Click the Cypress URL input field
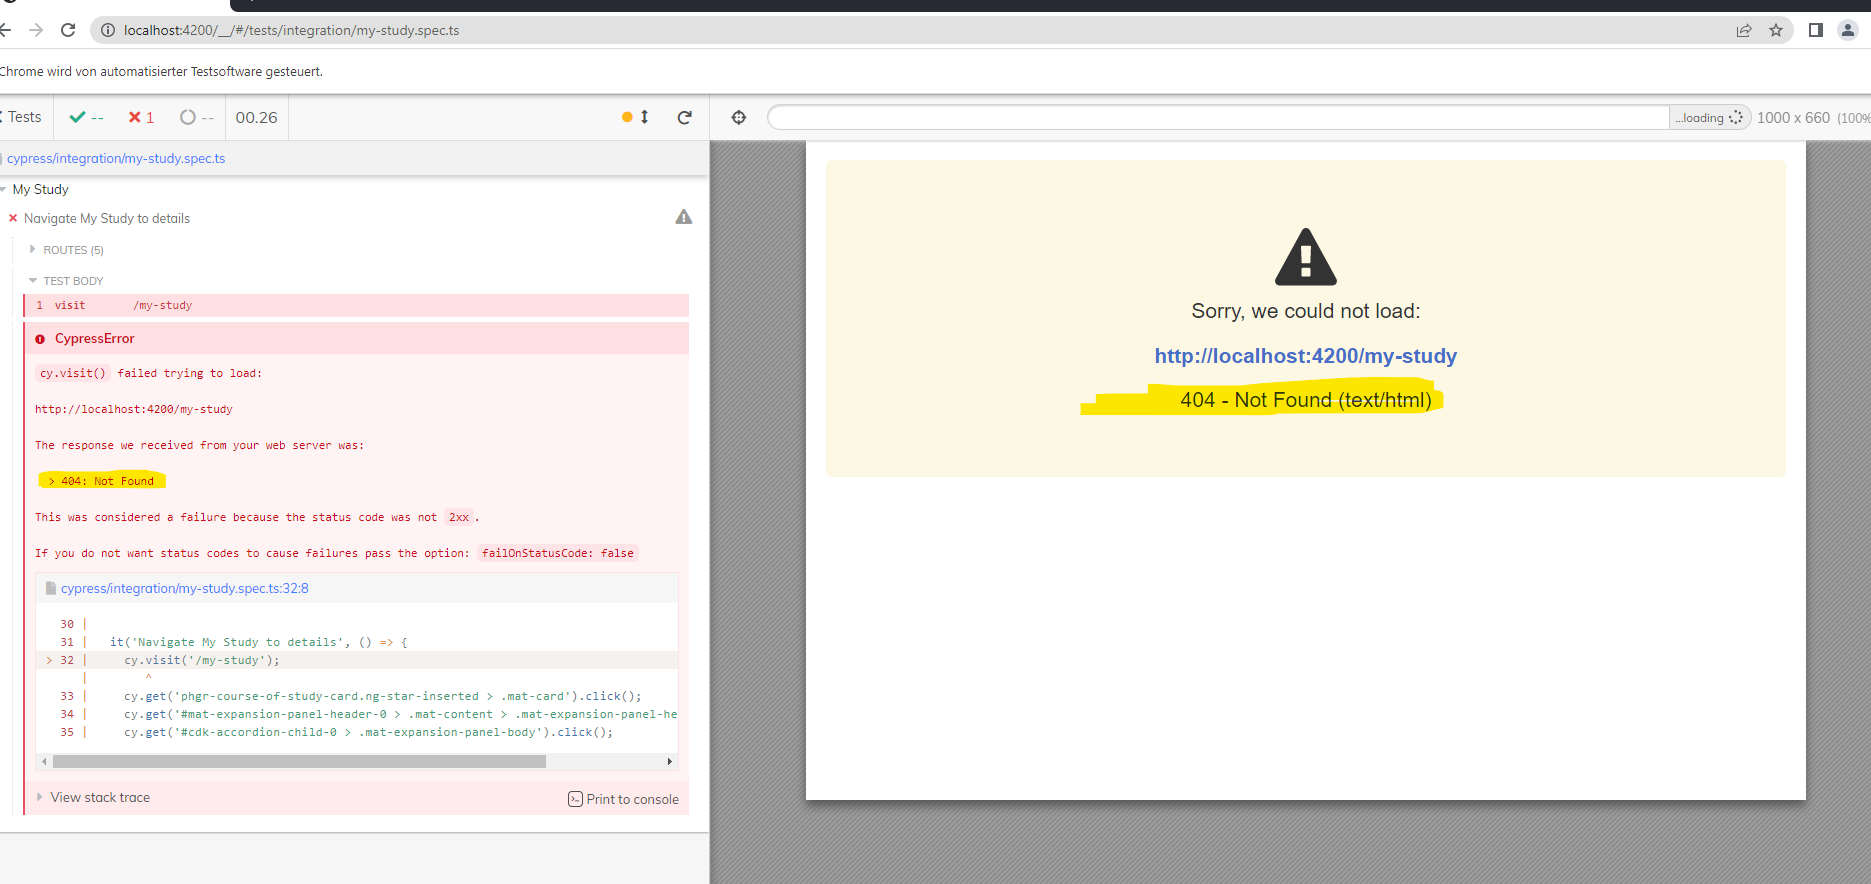 (1218, 117)
